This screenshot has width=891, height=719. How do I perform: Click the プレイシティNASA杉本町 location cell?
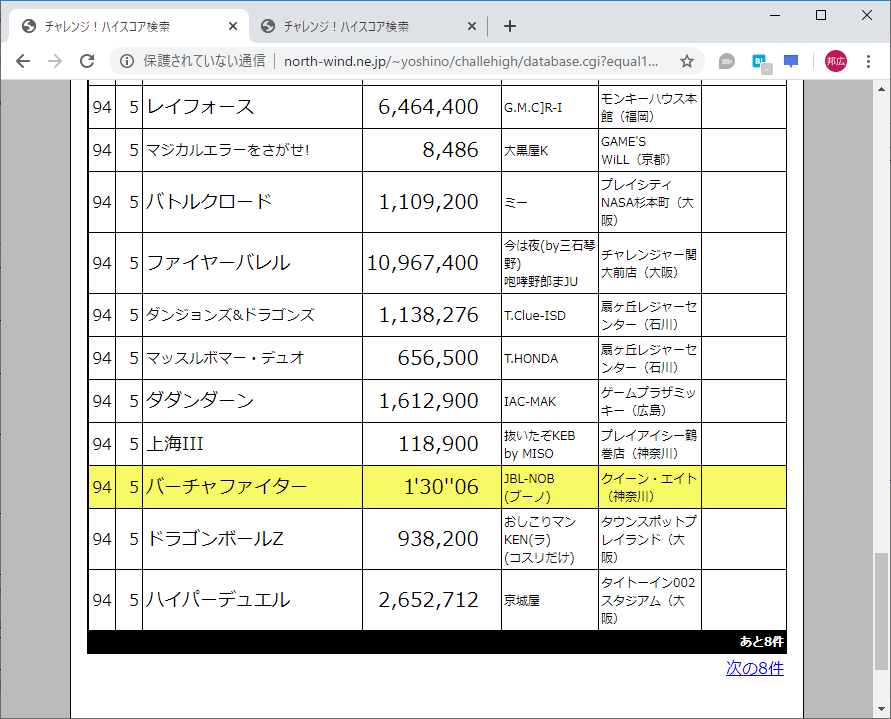(x=649, y=202)
